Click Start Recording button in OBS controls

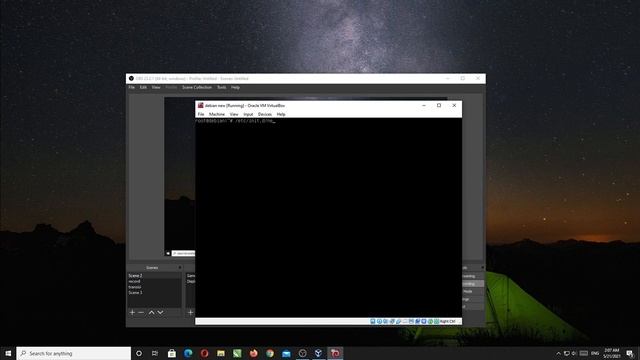pos(473,284)
